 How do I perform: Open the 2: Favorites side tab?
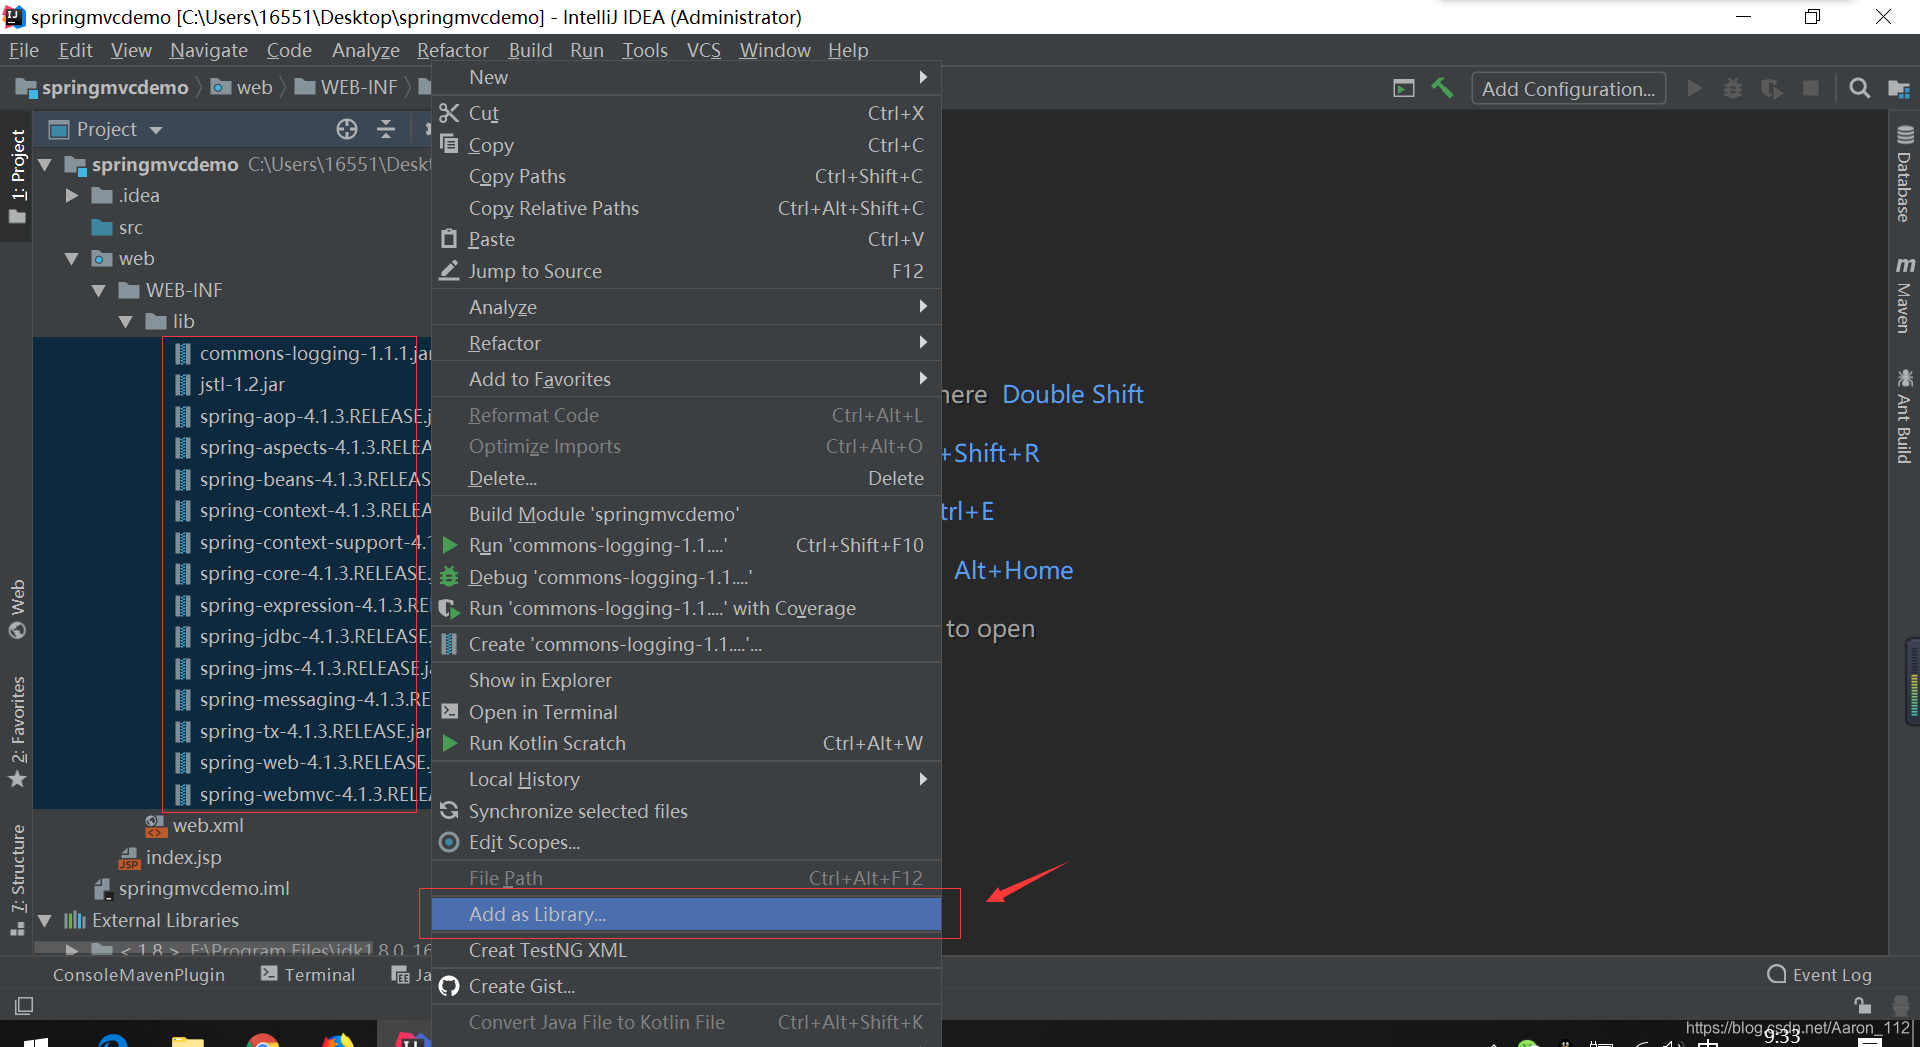pyautogui.click(x=18, y=731)
